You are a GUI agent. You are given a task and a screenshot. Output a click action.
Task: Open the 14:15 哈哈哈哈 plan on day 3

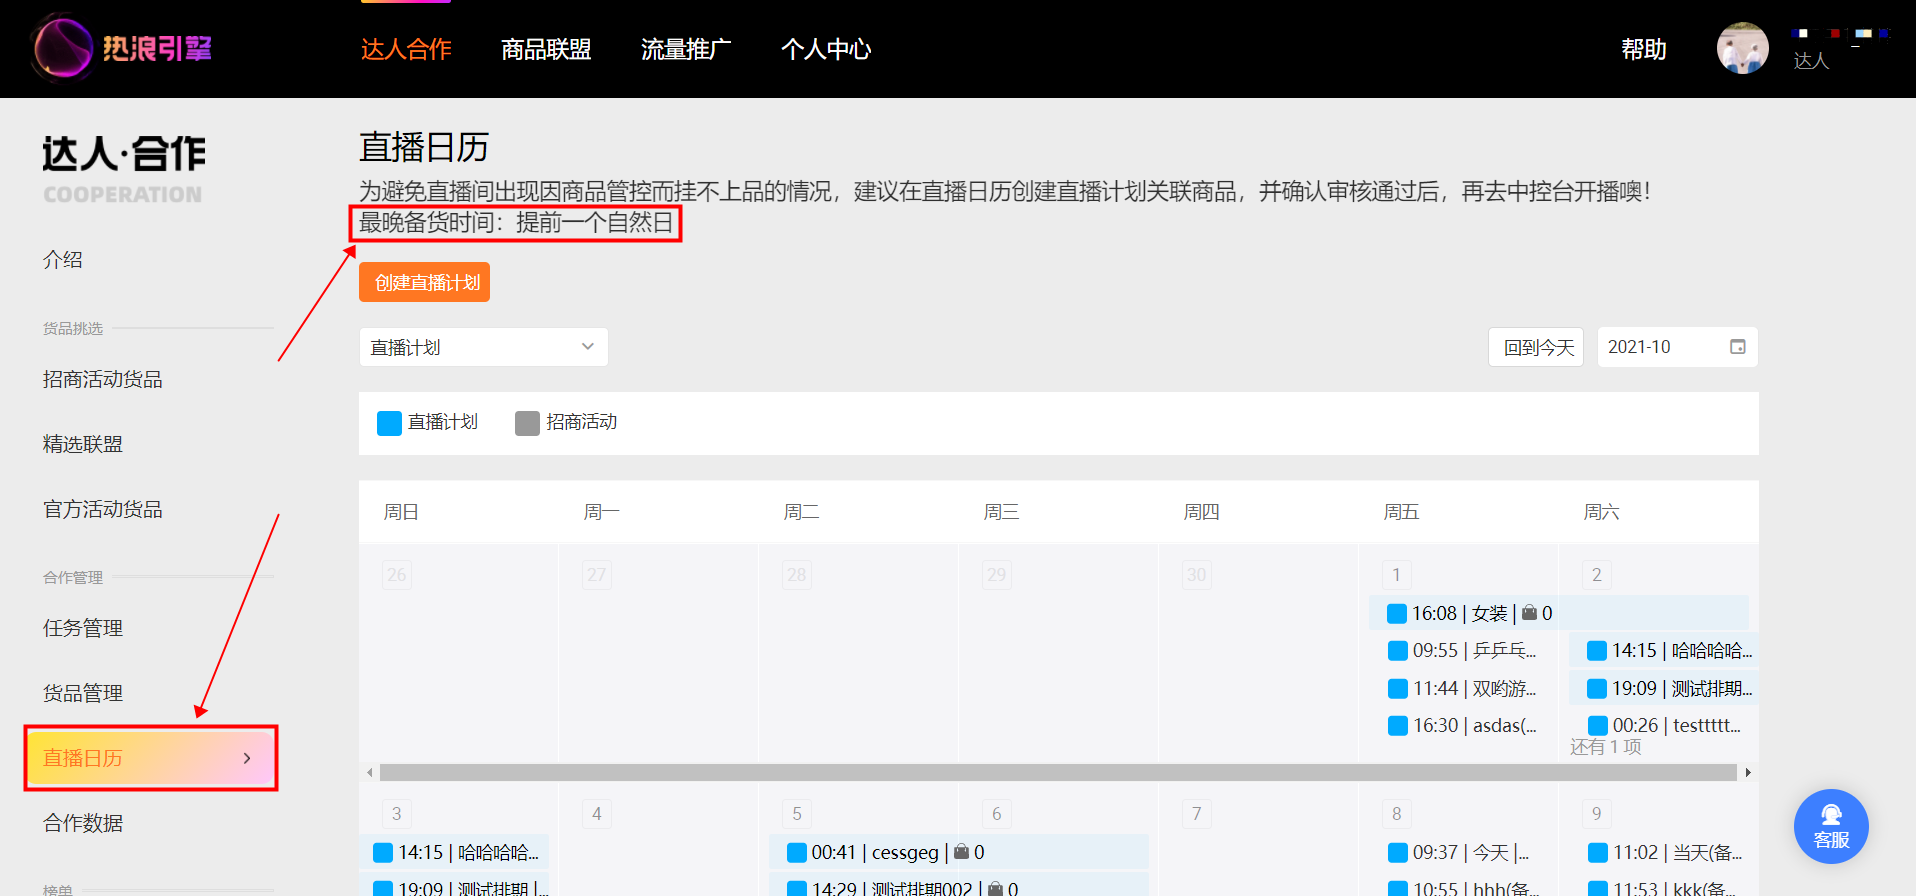coord(454,852)
